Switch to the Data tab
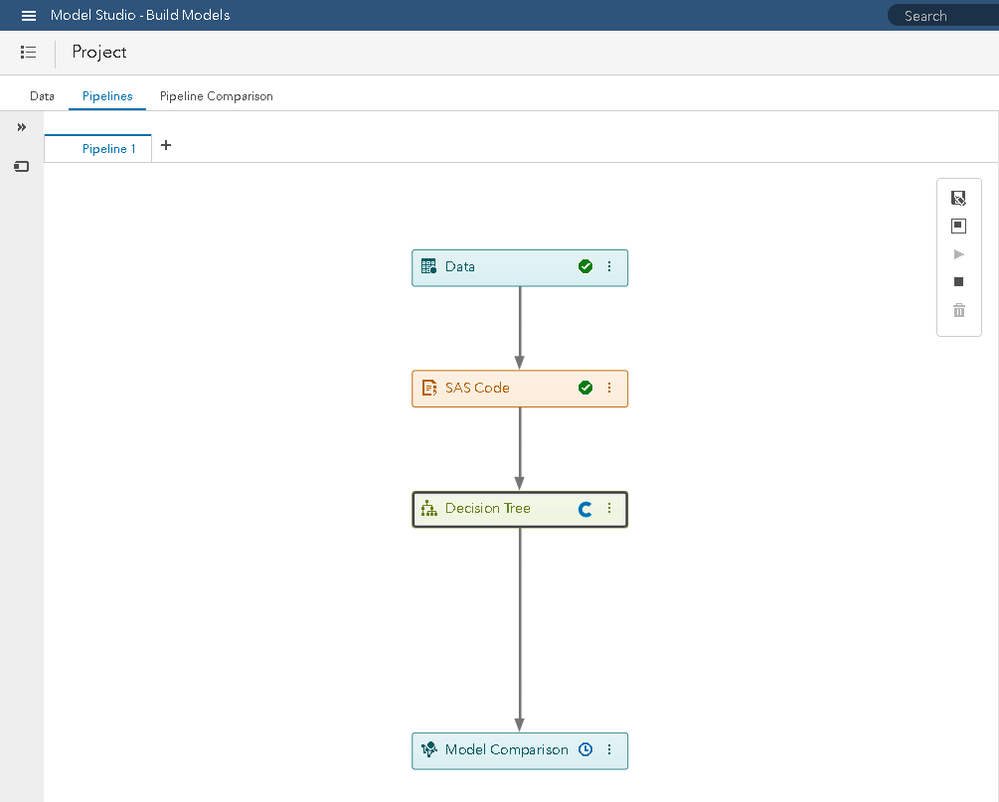The height and width of the screenshot is (802, 999). point(42,96)
